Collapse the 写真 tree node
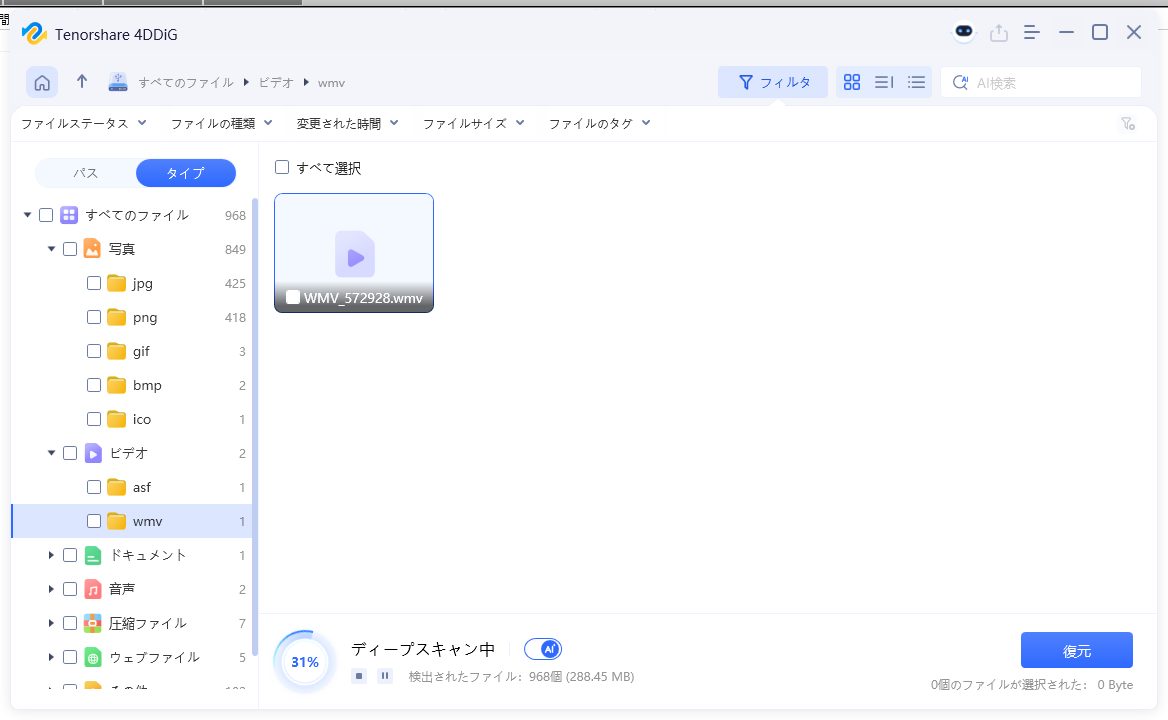1168x720 pixels. [x=51, y=249]
